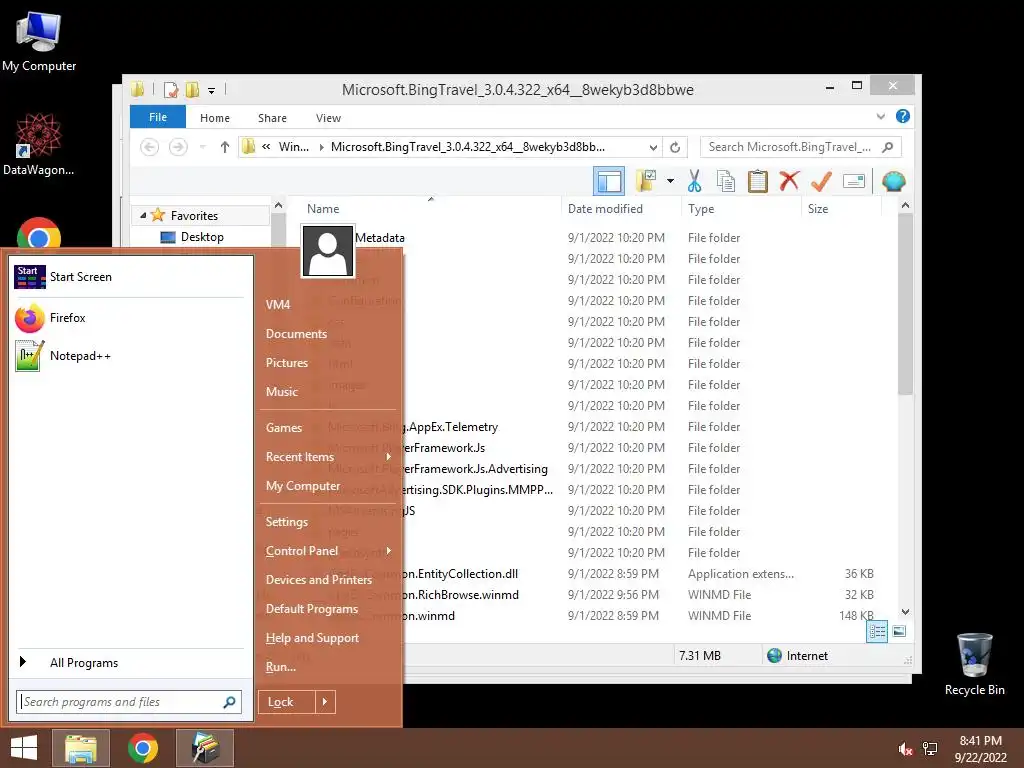
Task: Open Default Programs from Start menu
Action: (x=312, y=609)
